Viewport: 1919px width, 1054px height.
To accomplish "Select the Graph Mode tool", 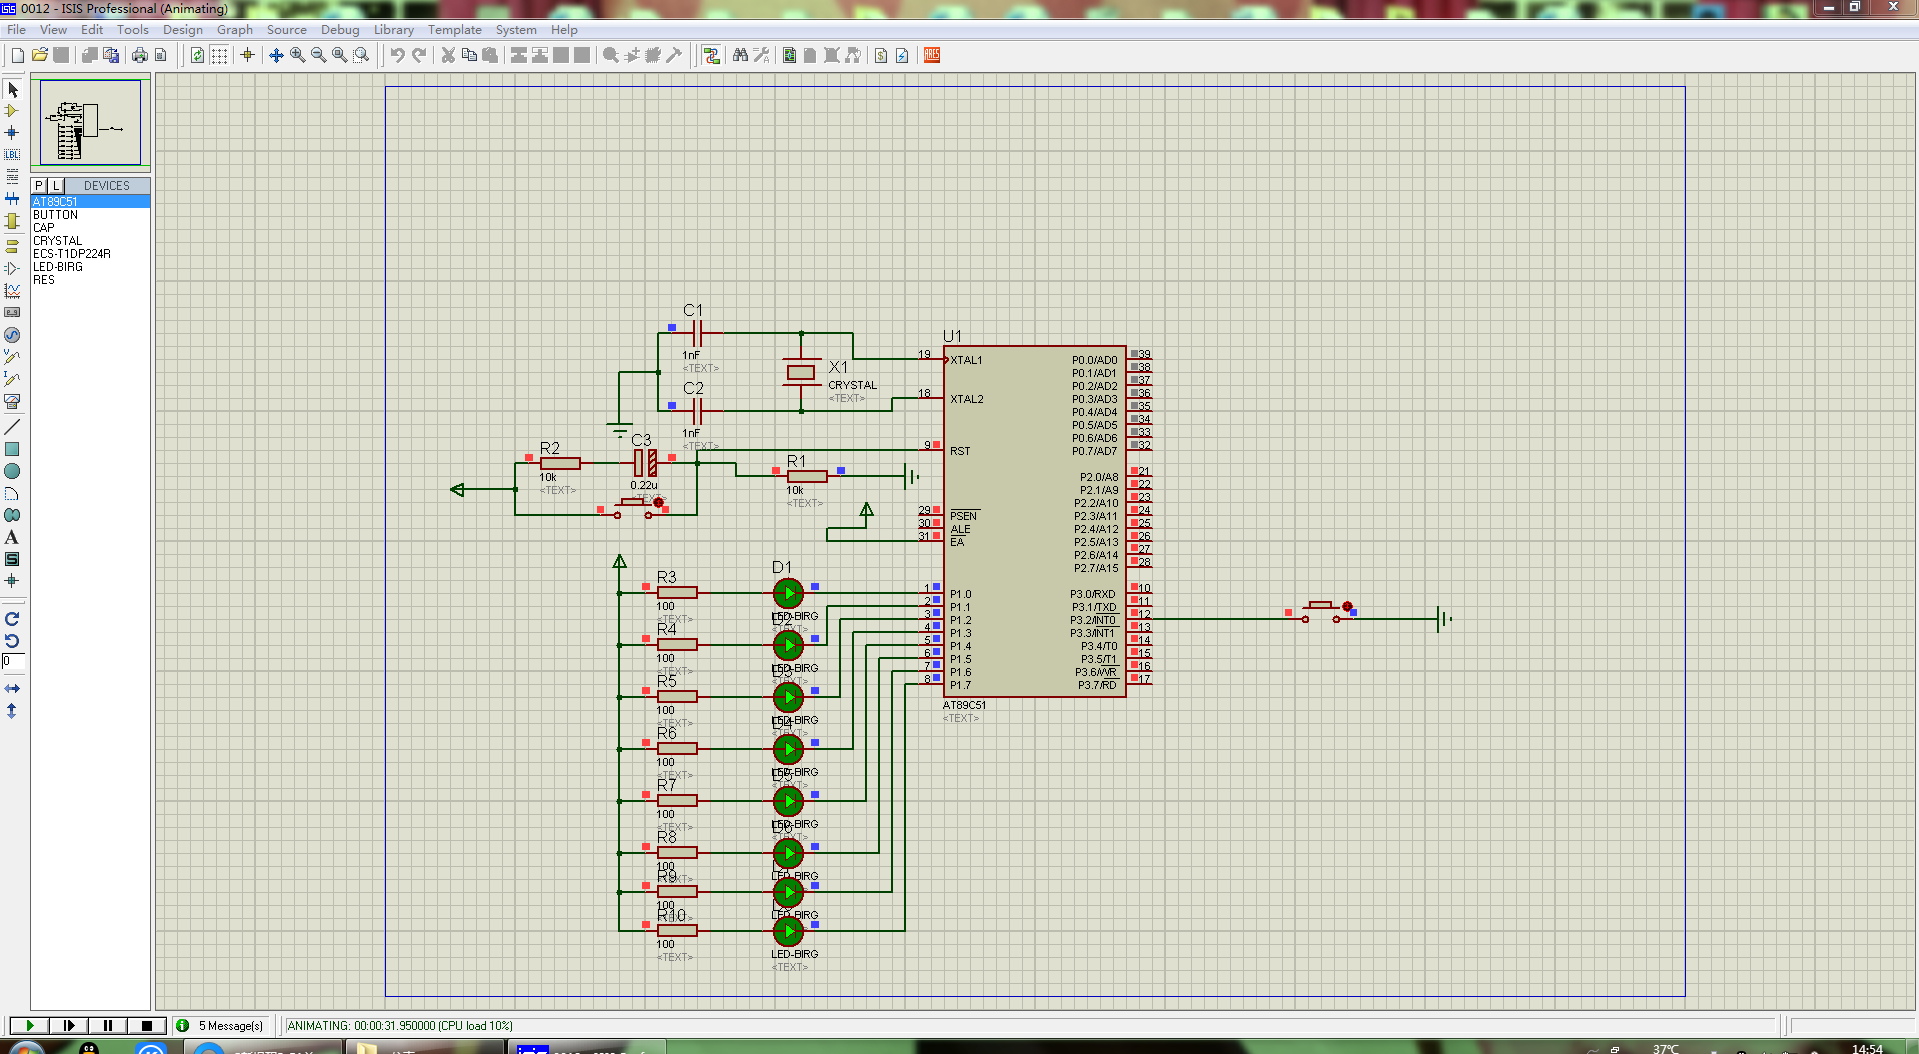I will (x=12, y=290).
